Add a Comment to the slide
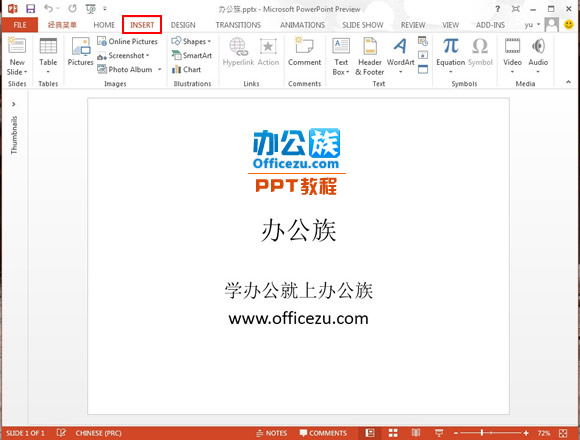 point(304,52)
